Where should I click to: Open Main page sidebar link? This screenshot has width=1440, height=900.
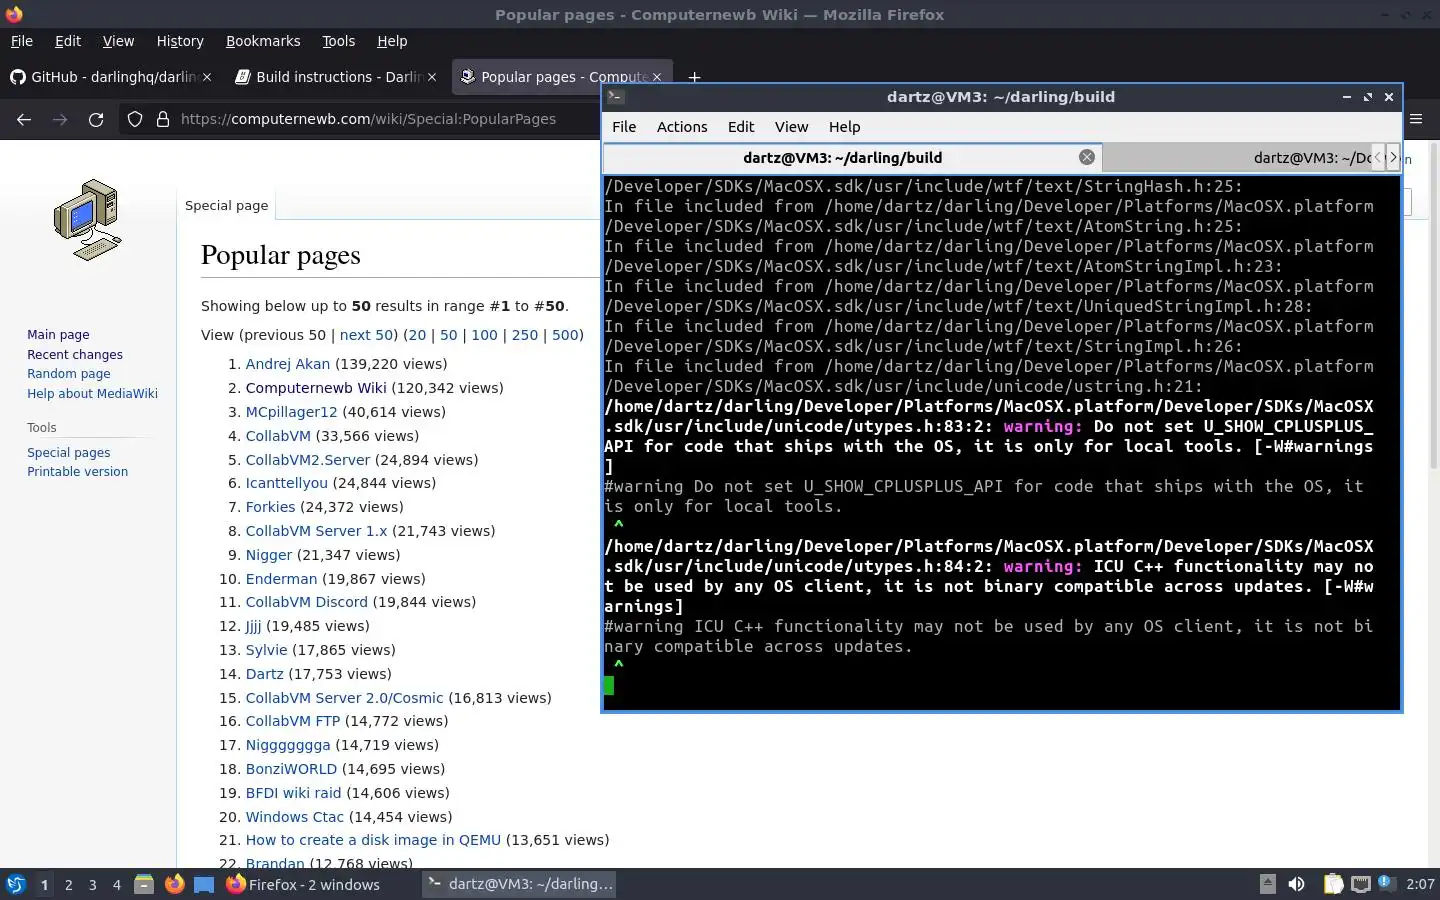tap(58, 335)
